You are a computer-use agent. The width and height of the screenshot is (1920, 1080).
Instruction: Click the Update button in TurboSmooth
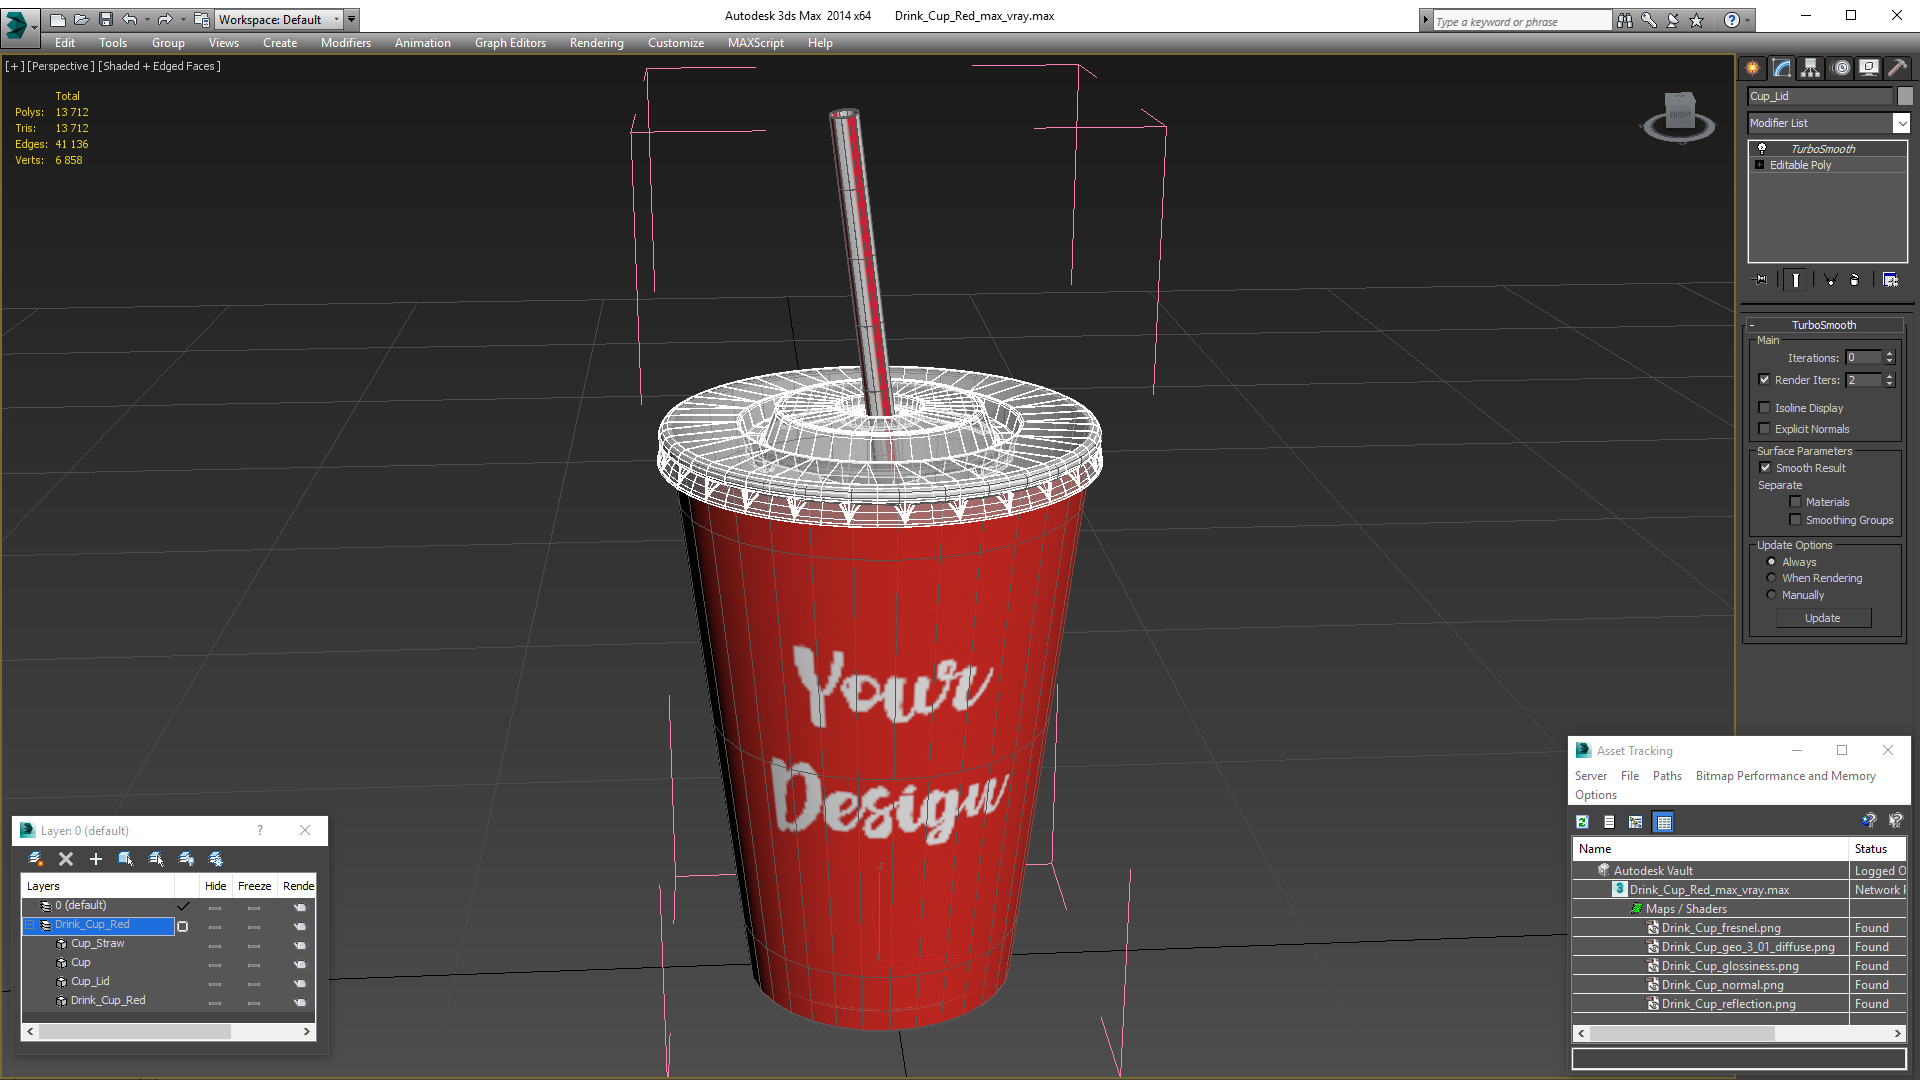[x=1822, y=618]
